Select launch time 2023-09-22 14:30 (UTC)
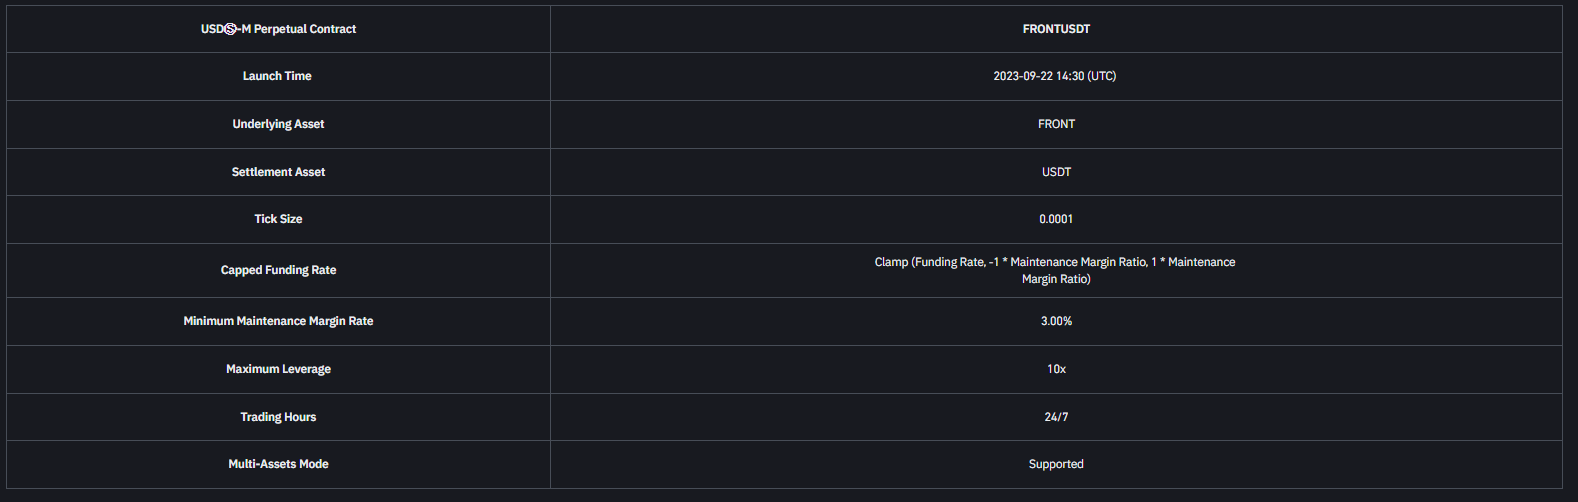This screenshot has width=1578, height=502. (x=1055, y=76)
